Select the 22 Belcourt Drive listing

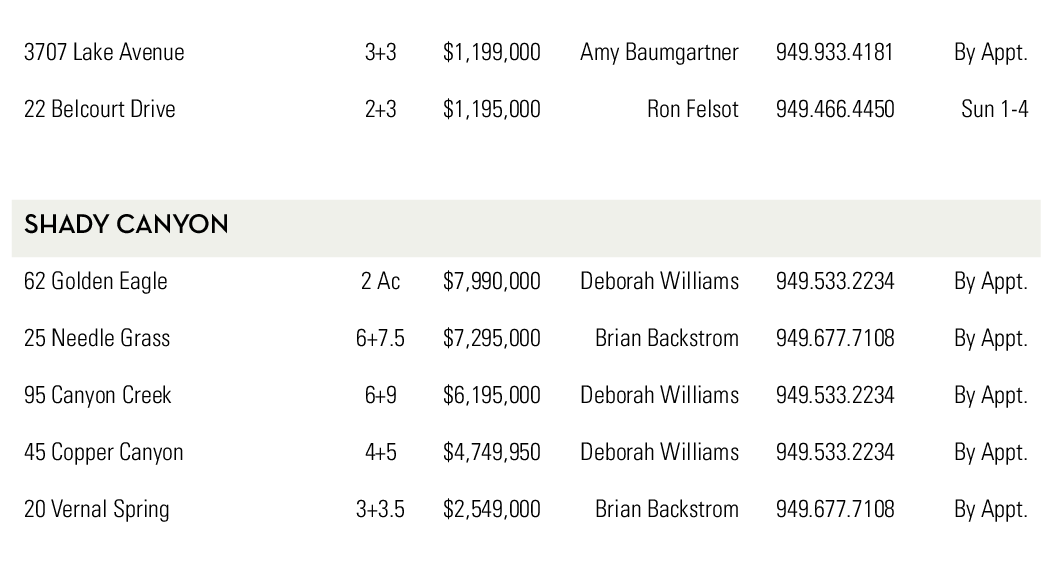point(99,109)
